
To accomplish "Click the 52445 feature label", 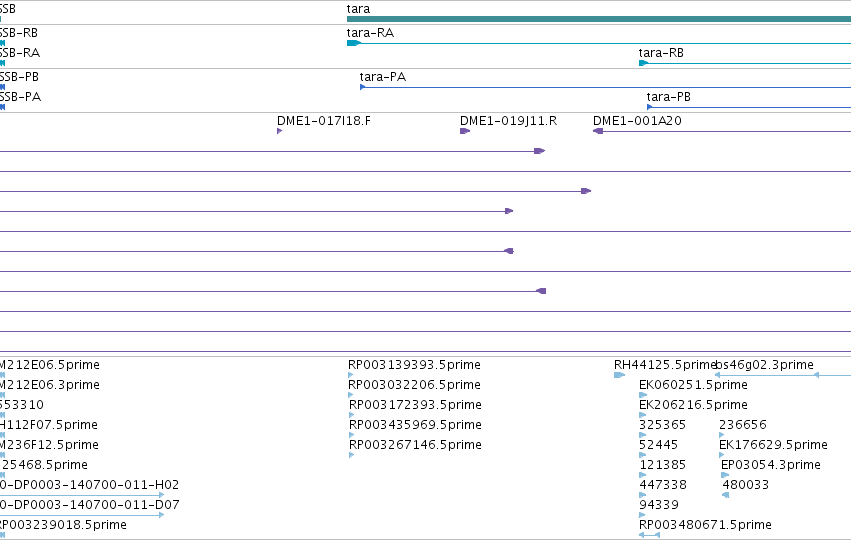I will click(x=658, y=445).
